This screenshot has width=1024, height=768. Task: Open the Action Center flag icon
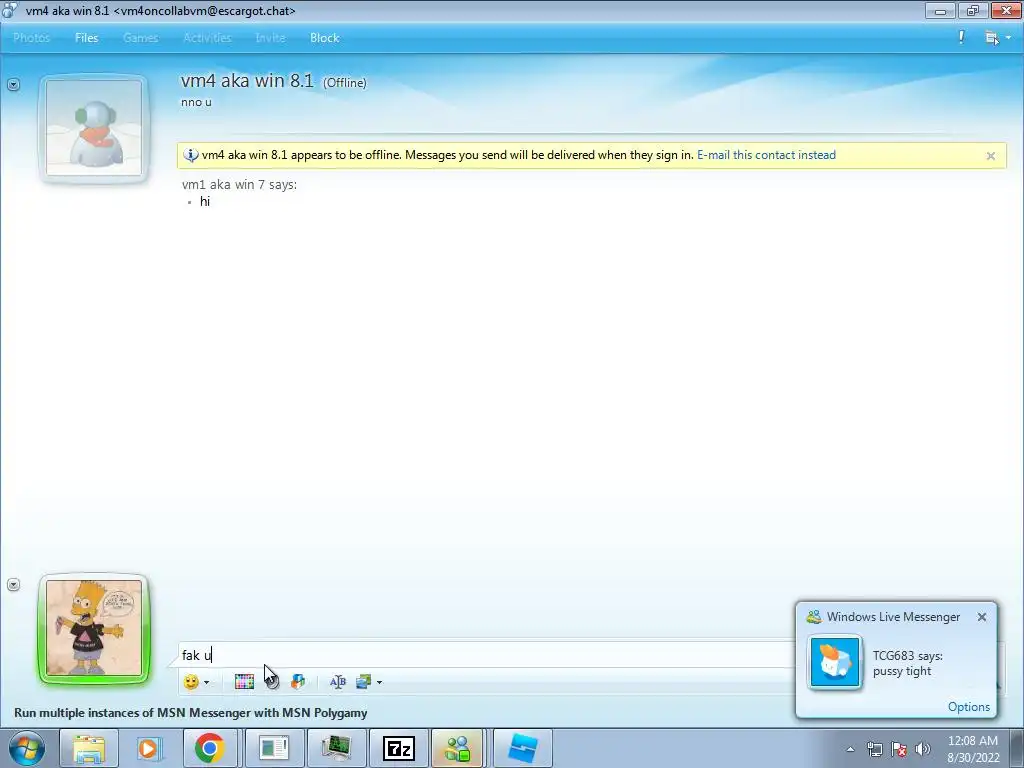[899, 749]
